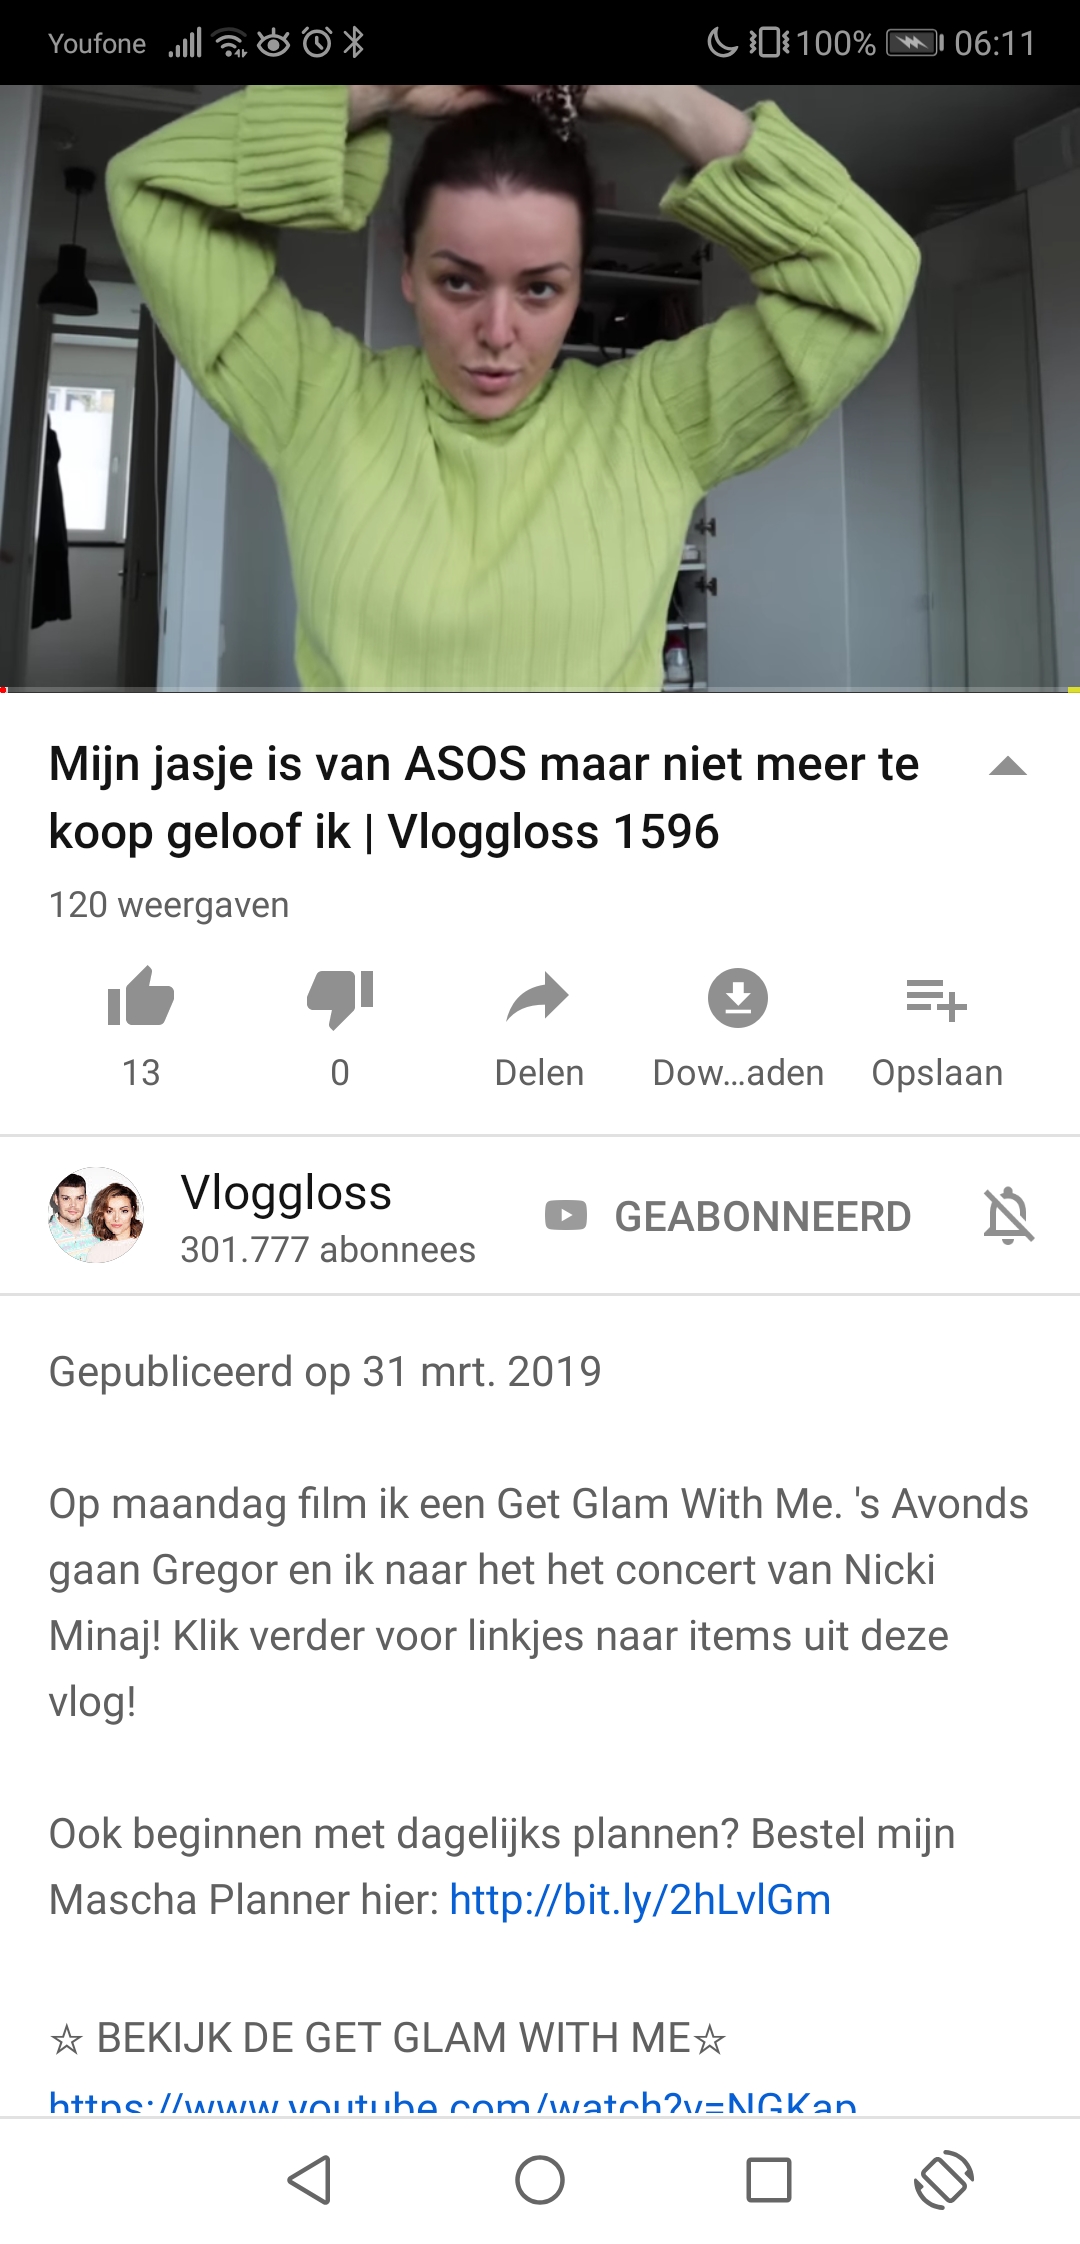1080x2244 pixels.
Task: Seek using the video progress bar
Action: 540,690
